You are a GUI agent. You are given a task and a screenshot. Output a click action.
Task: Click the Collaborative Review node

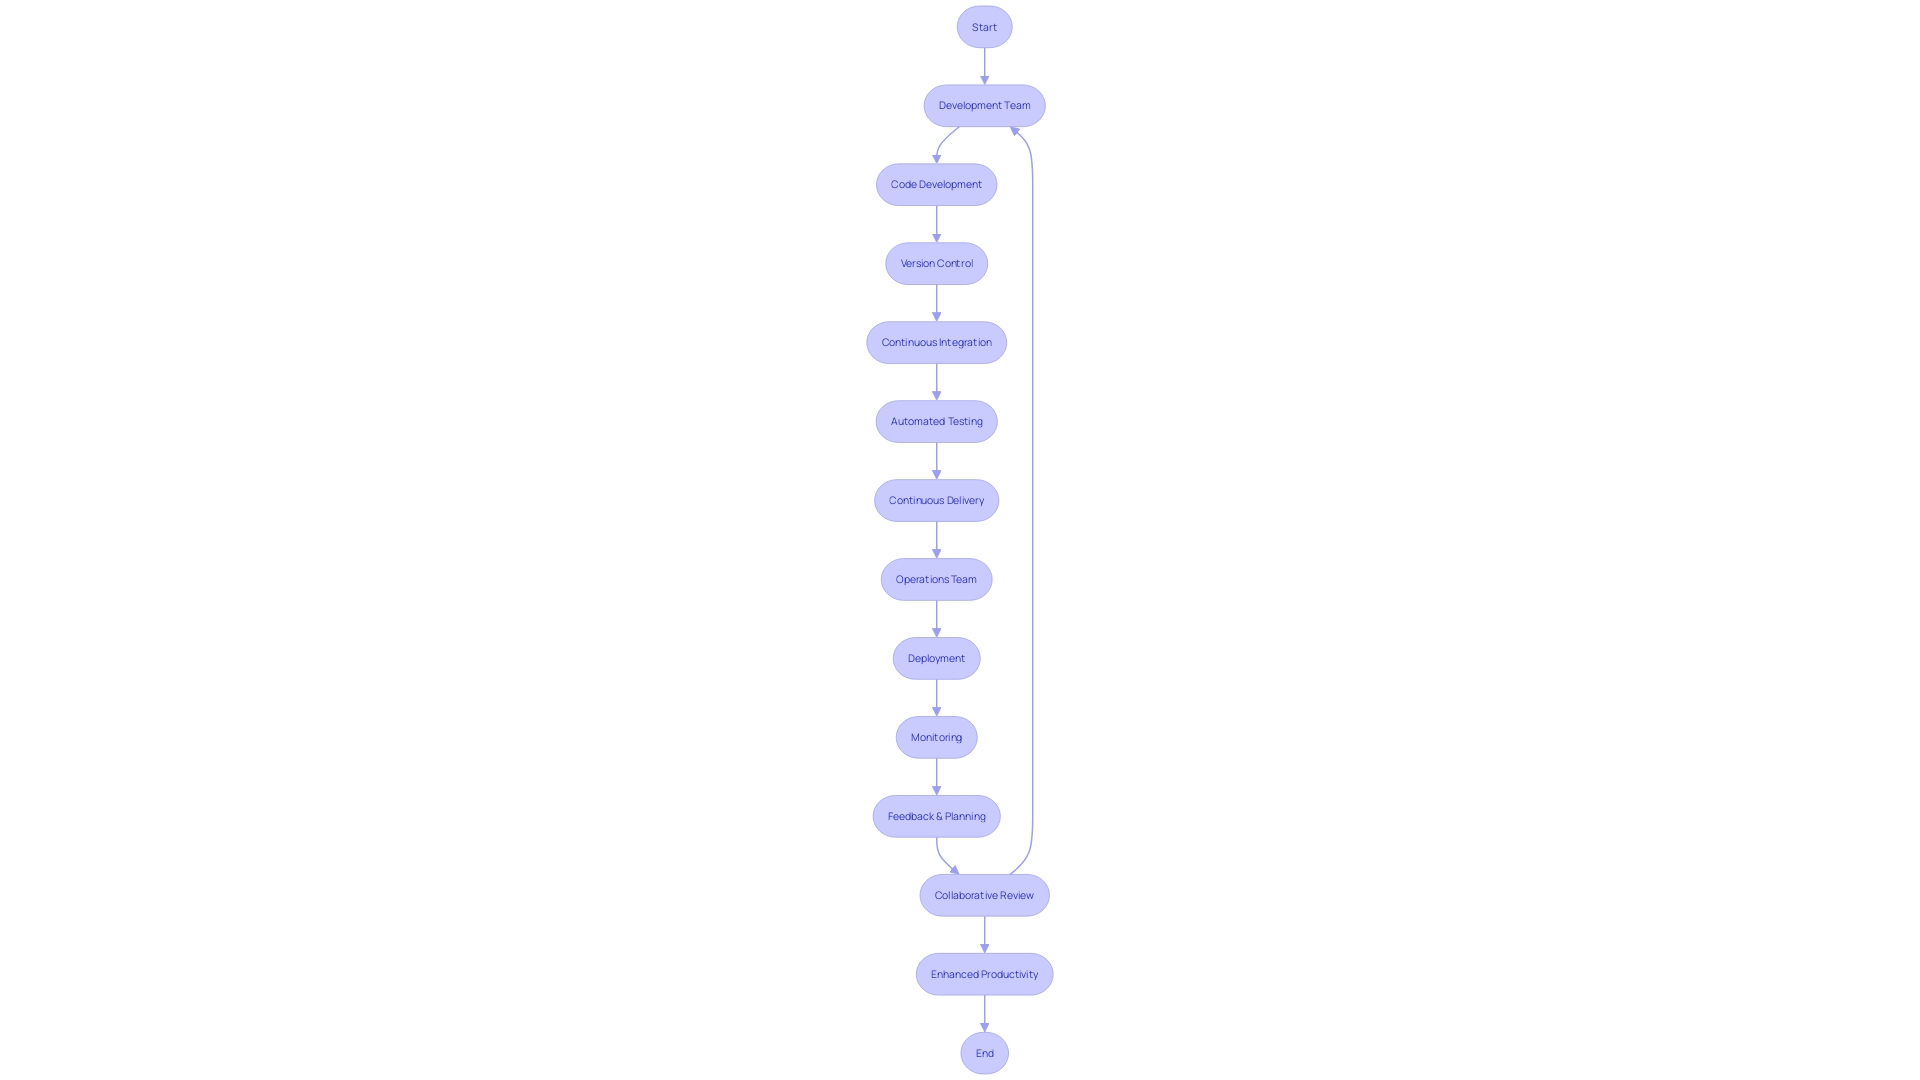(984, 895)
